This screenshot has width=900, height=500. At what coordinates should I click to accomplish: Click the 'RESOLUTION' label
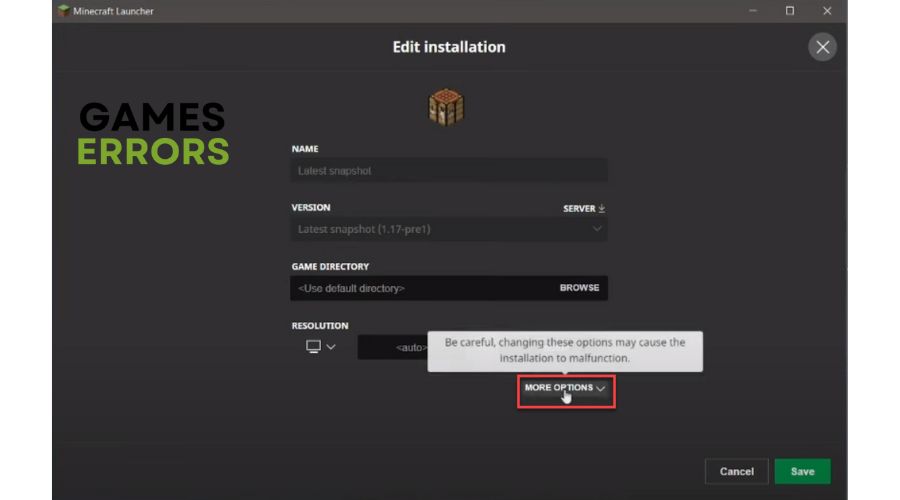tap(320, 325)
